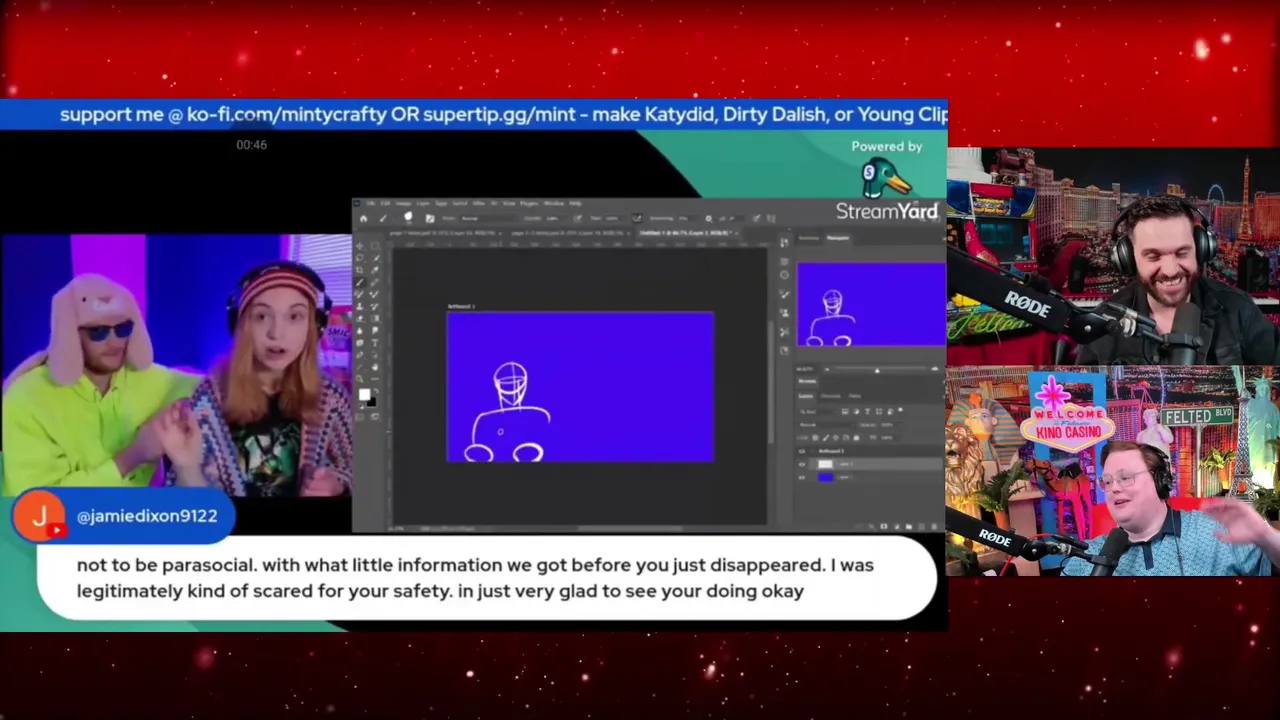1280x720 pixels.
Task: Select the Rectangular Marquee tool
Action: point(375,246)
